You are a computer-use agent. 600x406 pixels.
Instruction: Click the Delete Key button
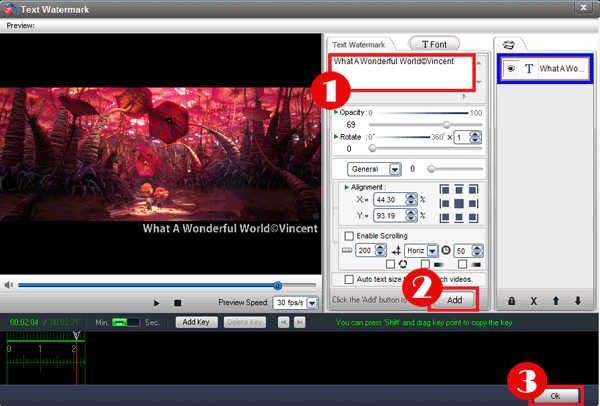coord(245,322)
